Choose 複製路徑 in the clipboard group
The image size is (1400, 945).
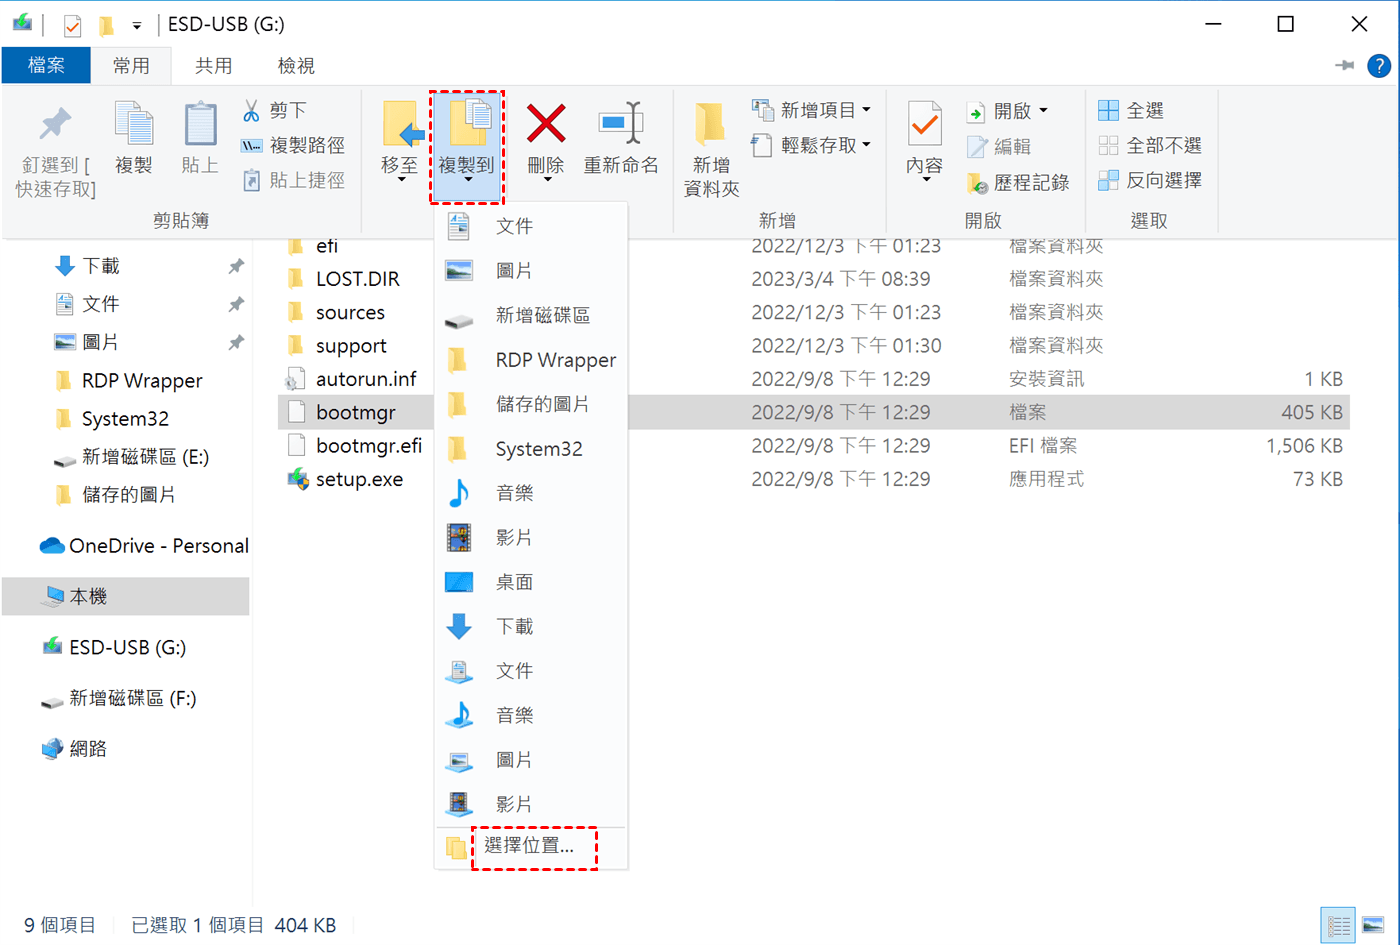[293, 146]
